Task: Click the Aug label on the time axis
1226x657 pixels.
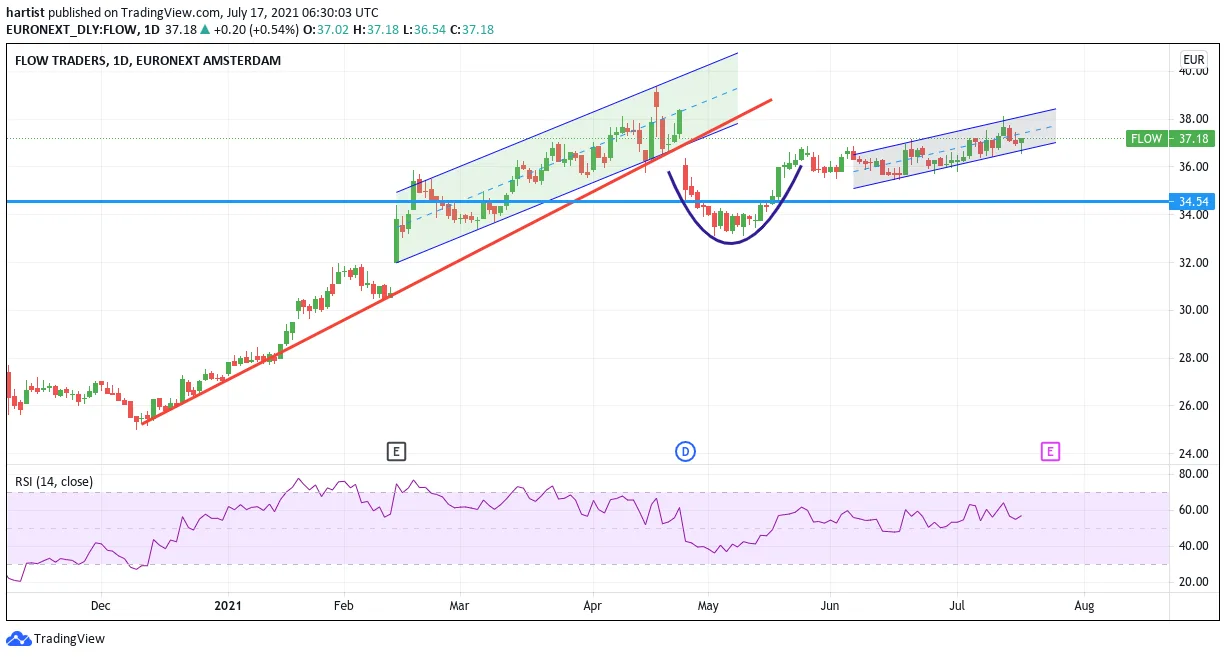Action: (x=1083, y=606)
